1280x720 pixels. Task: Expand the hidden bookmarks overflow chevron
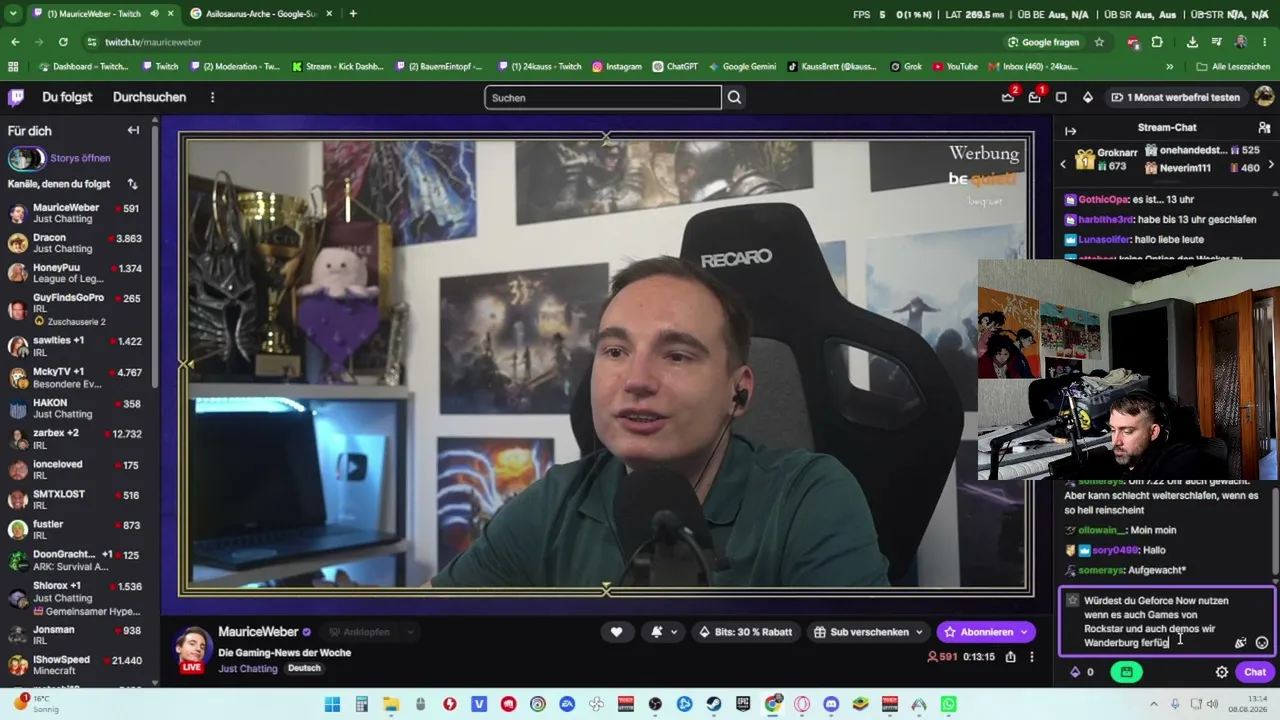(x=1169, y=67)
